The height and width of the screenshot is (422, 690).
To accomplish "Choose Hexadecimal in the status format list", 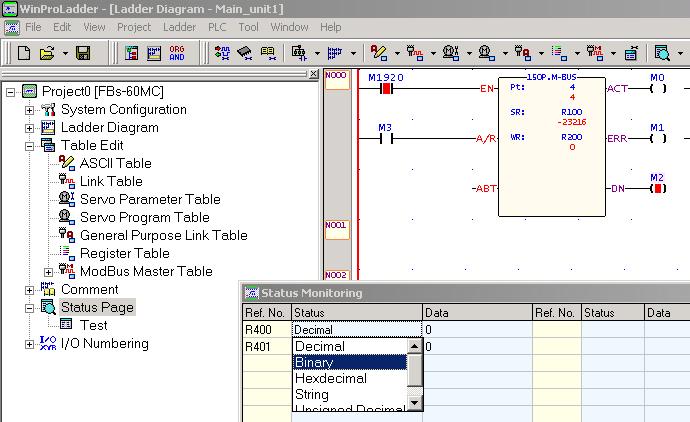I will point(350,378).
